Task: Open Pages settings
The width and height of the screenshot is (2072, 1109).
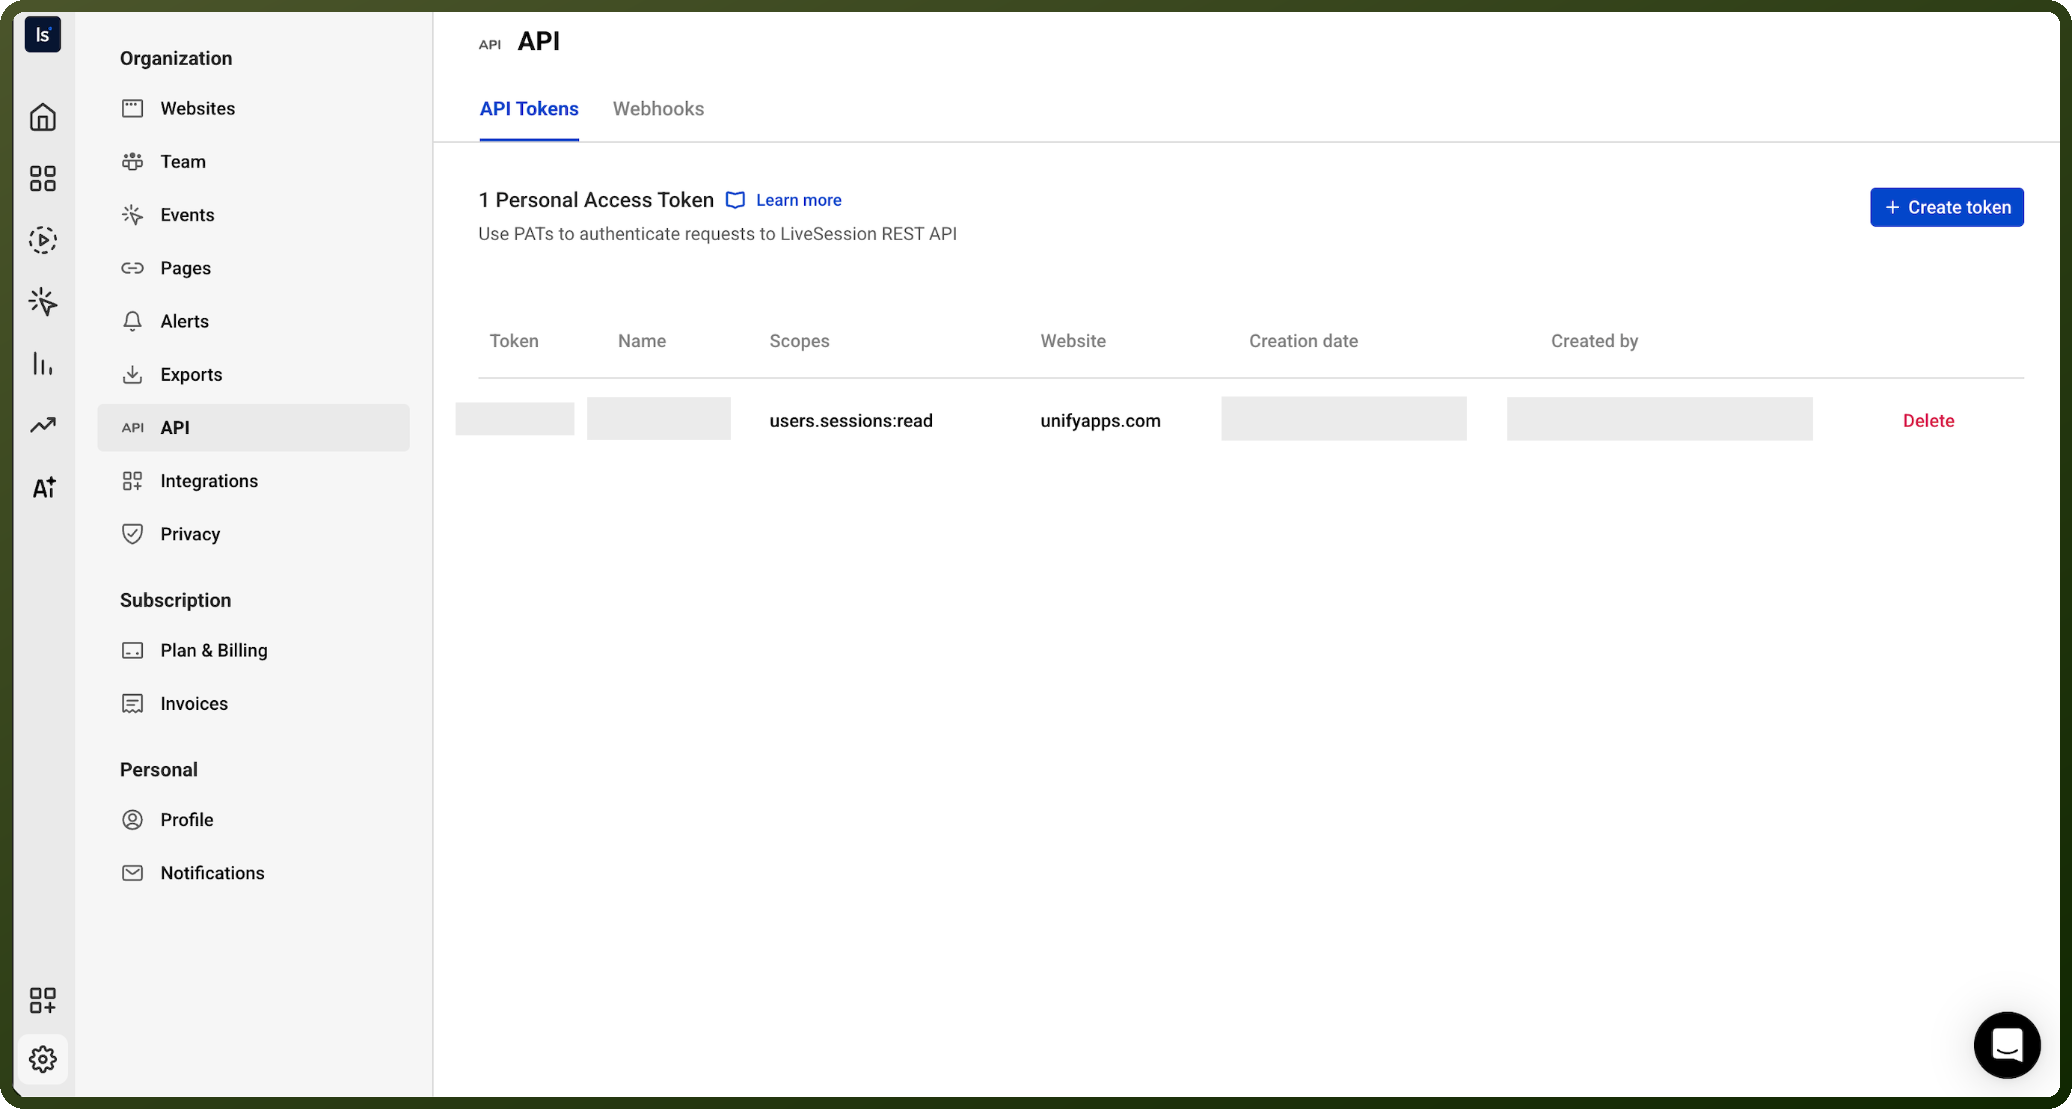Action: click(x=253, y=268)
